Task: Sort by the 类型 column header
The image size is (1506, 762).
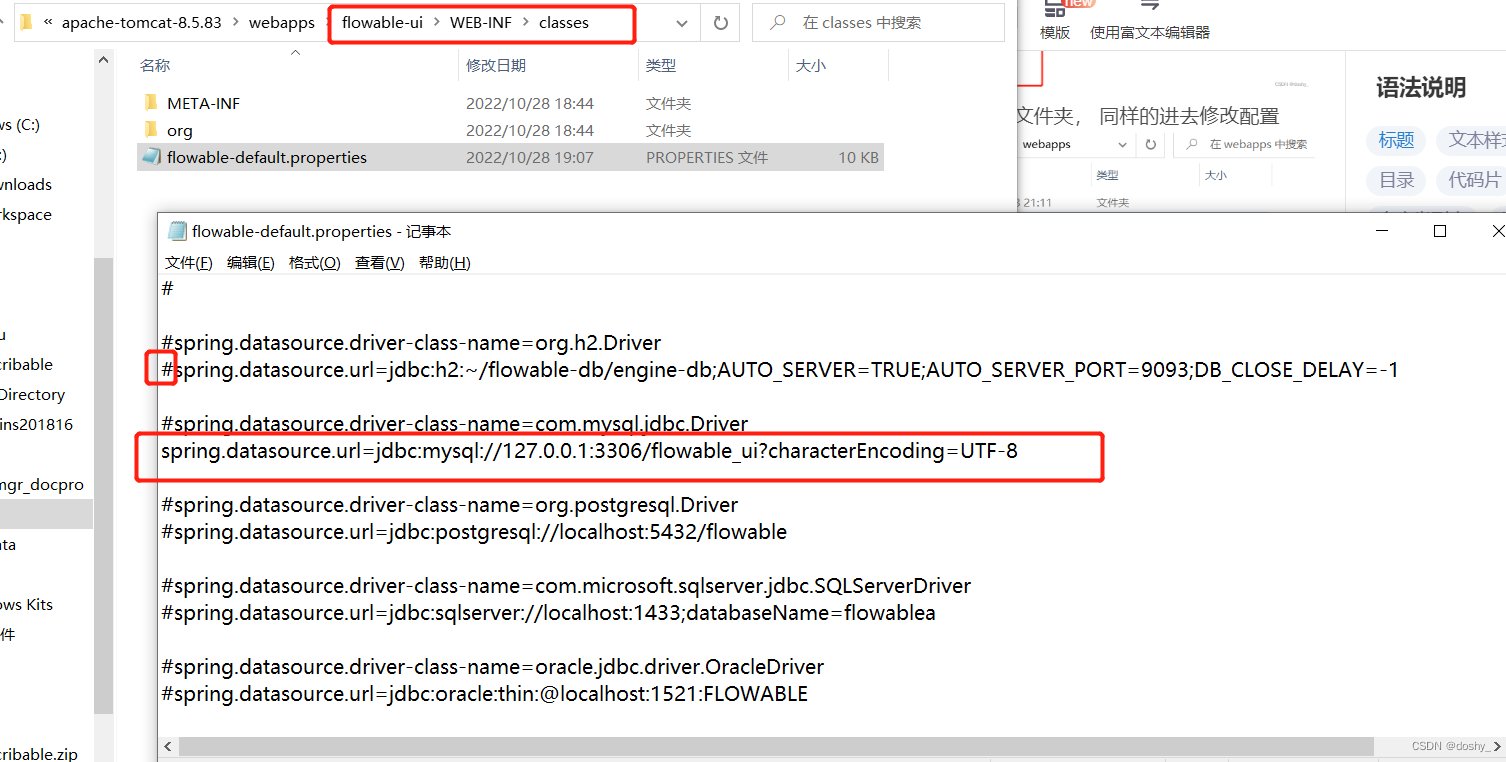Action: (661, 65)
